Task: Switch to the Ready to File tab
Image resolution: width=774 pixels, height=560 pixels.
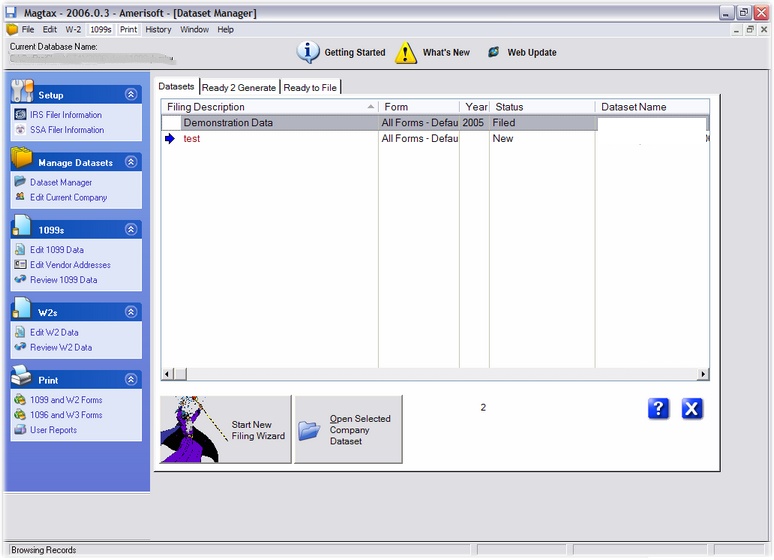Action: (x=310, y=88)
